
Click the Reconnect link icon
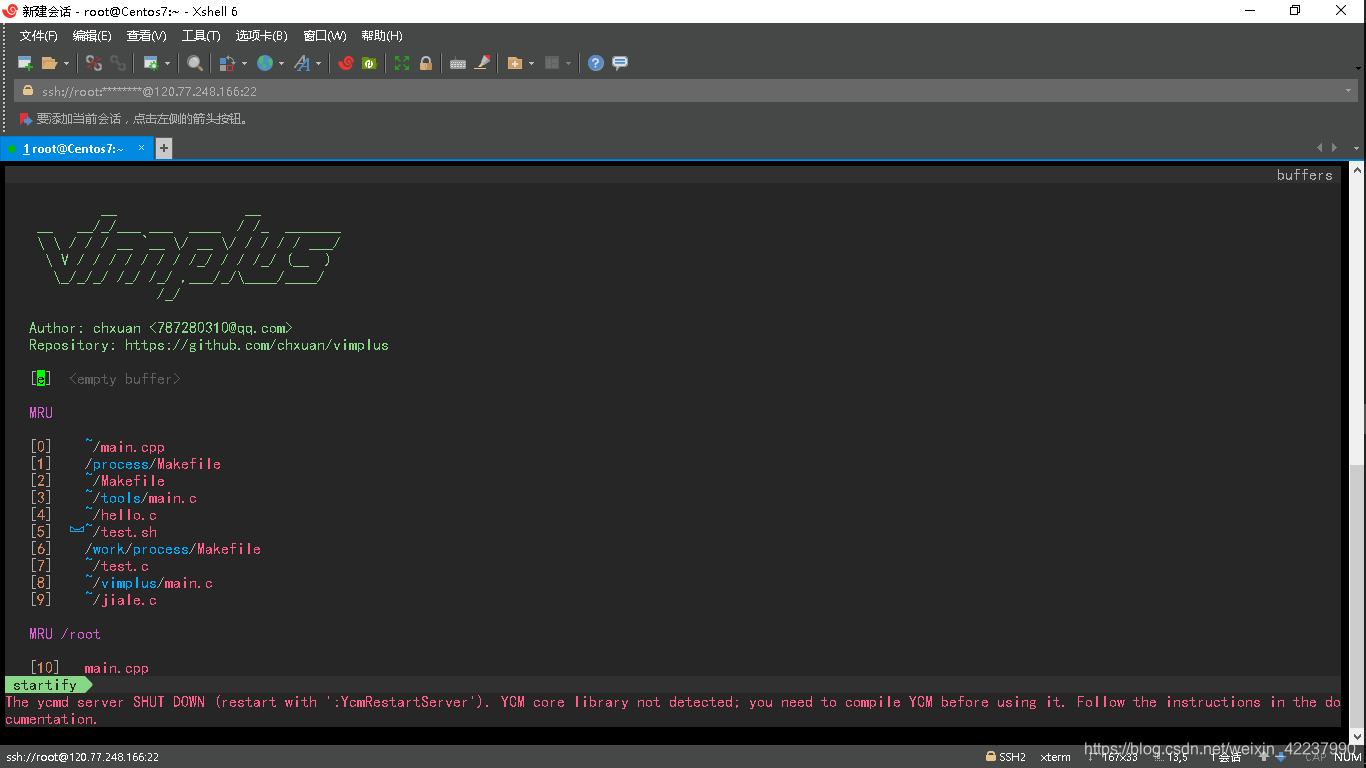[118, 63]
